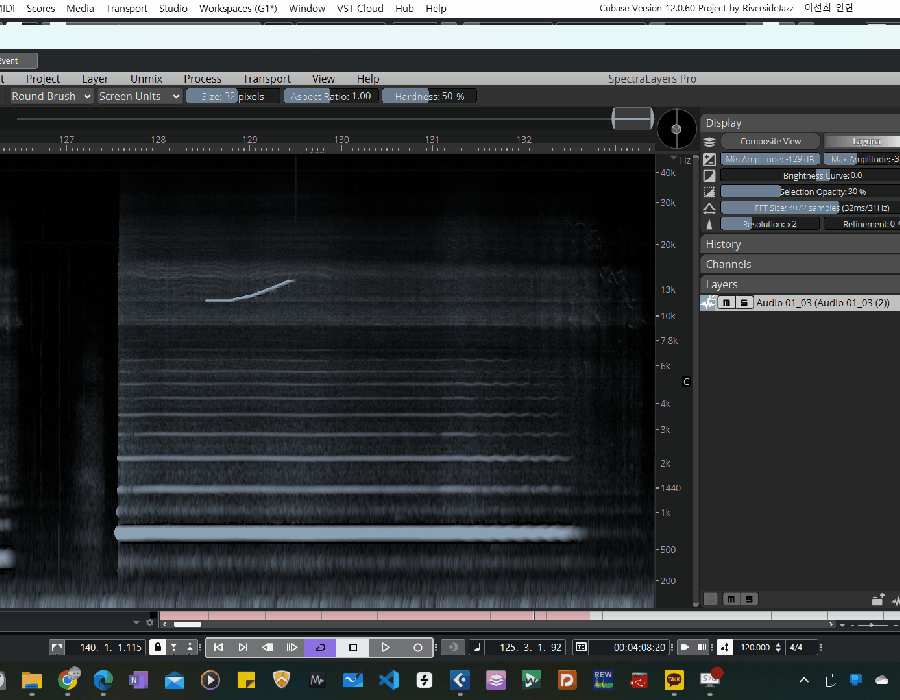900x700 pixels.
Task: Open Cubase Workspaces (G1*) menu
Action: click(x=238, y=9)
